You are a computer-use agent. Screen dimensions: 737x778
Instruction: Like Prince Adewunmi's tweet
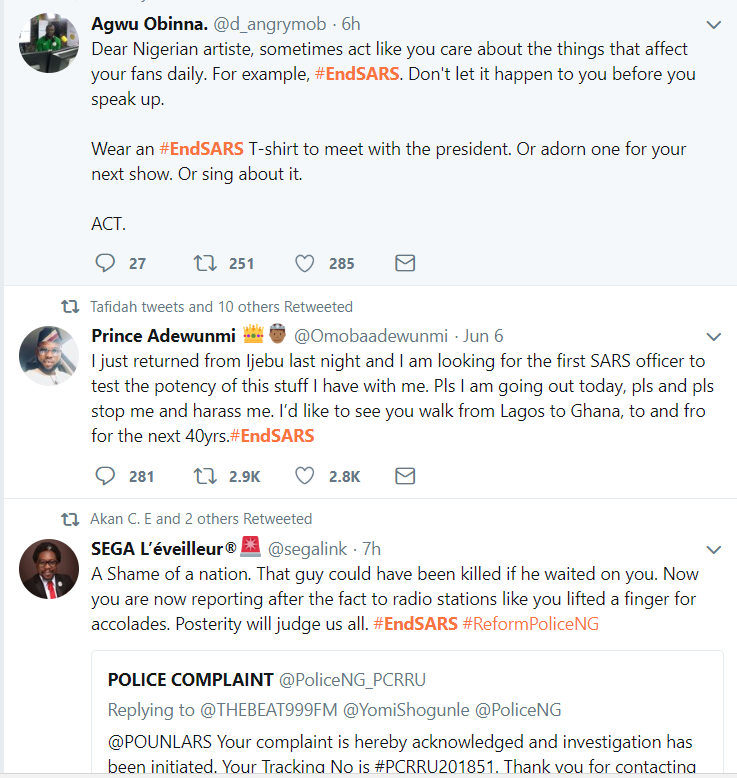(305, 475)
